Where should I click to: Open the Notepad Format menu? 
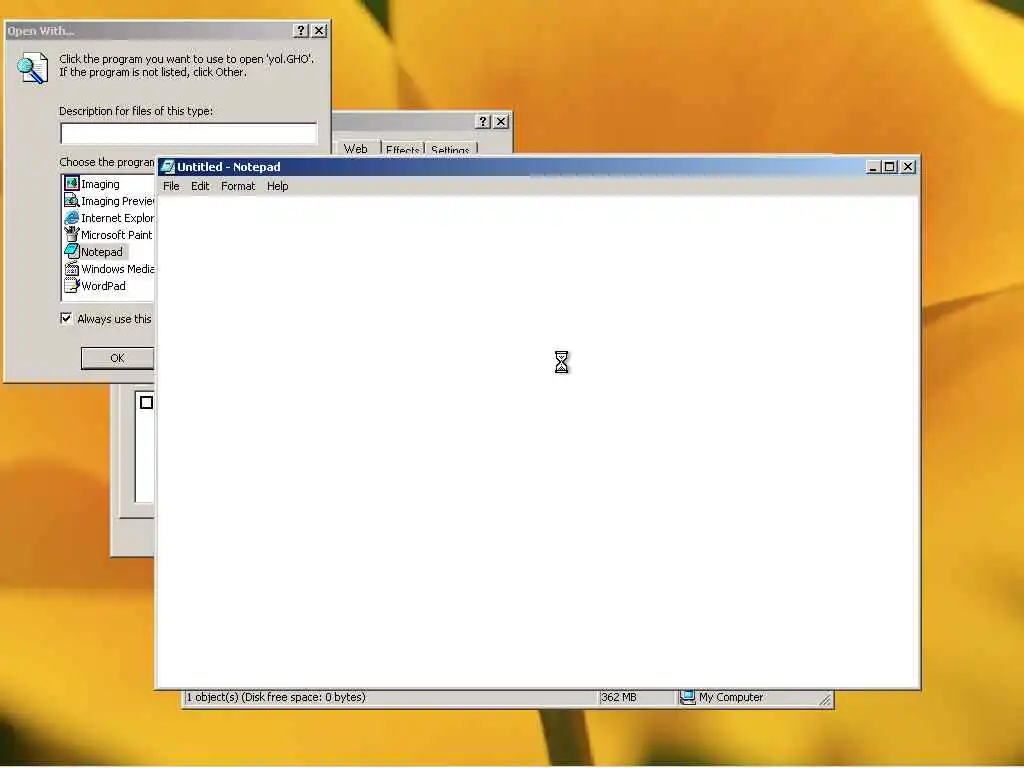(x=238, y=186)
